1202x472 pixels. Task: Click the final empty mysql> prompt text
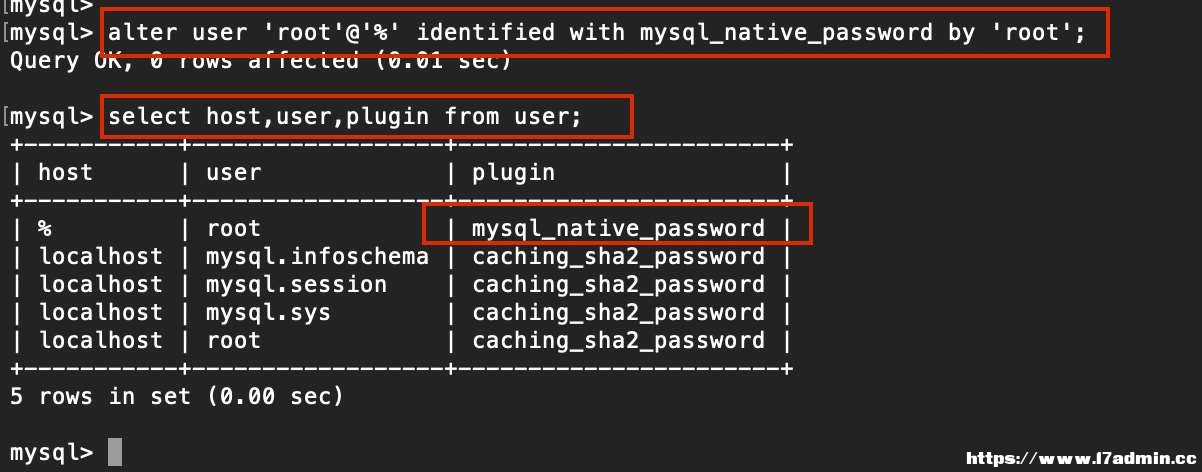[51, 452]
